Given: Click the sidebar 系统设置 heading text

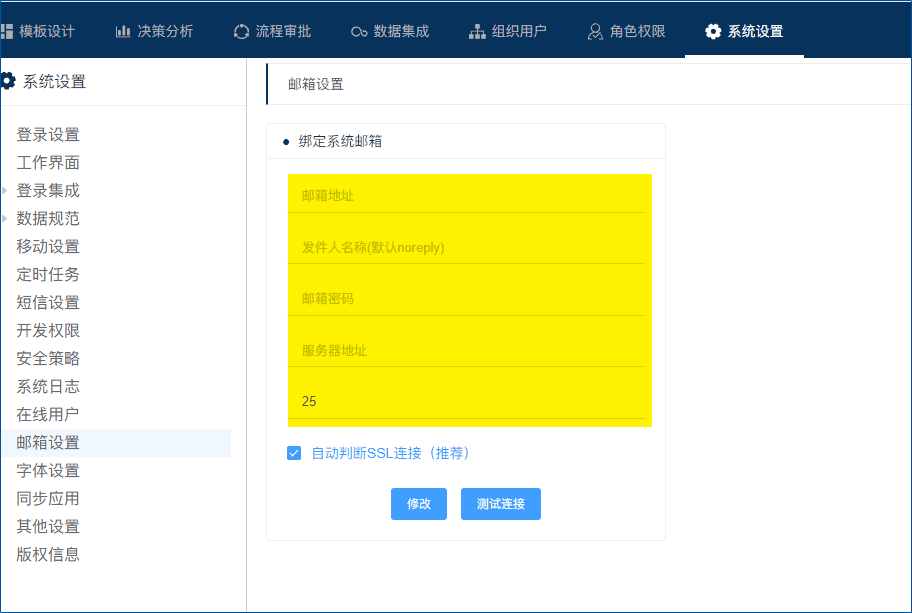Looking at the screenshot, I should pyautogui.click(x=54, y=81).
